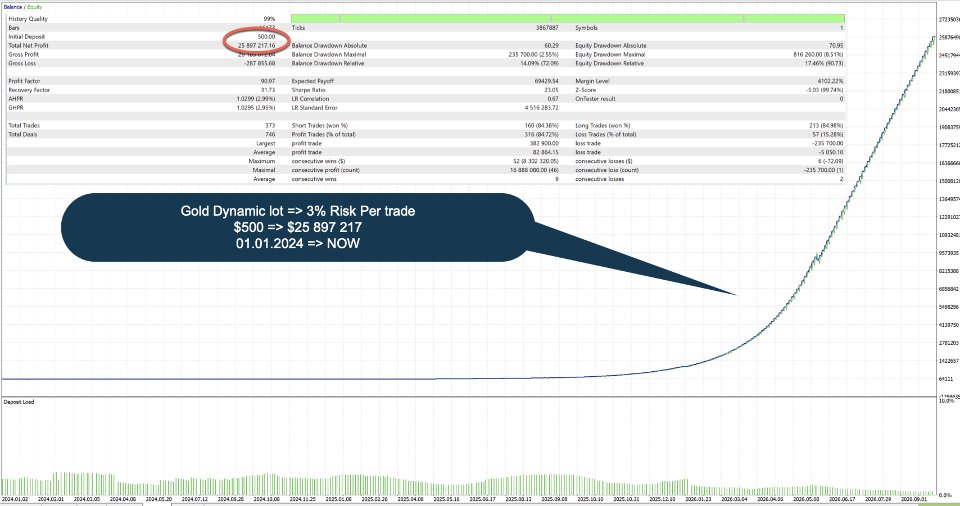Image resolution: width=960 pixels, height=506 pixels.
Task: Select the Total Net Profit label
Action: point(29,45)
